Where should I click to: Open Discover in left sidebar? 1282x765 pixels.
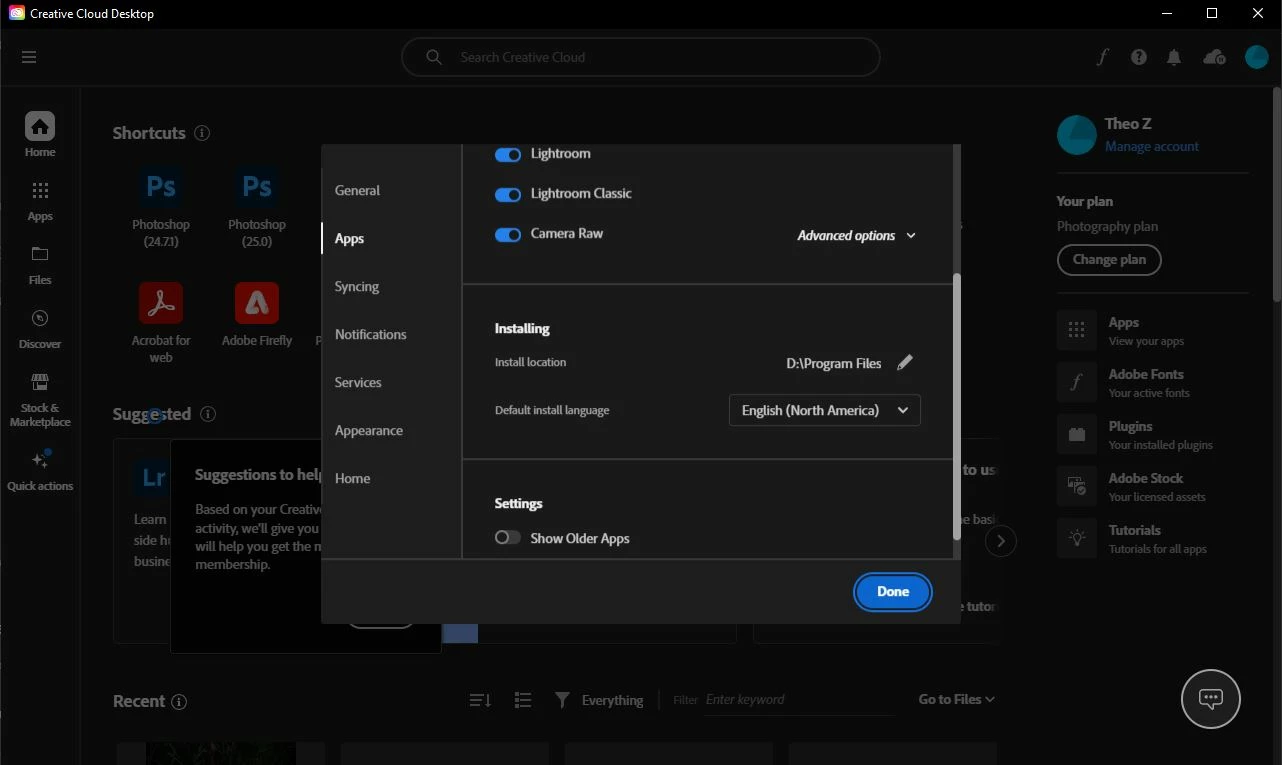point(40,329)
